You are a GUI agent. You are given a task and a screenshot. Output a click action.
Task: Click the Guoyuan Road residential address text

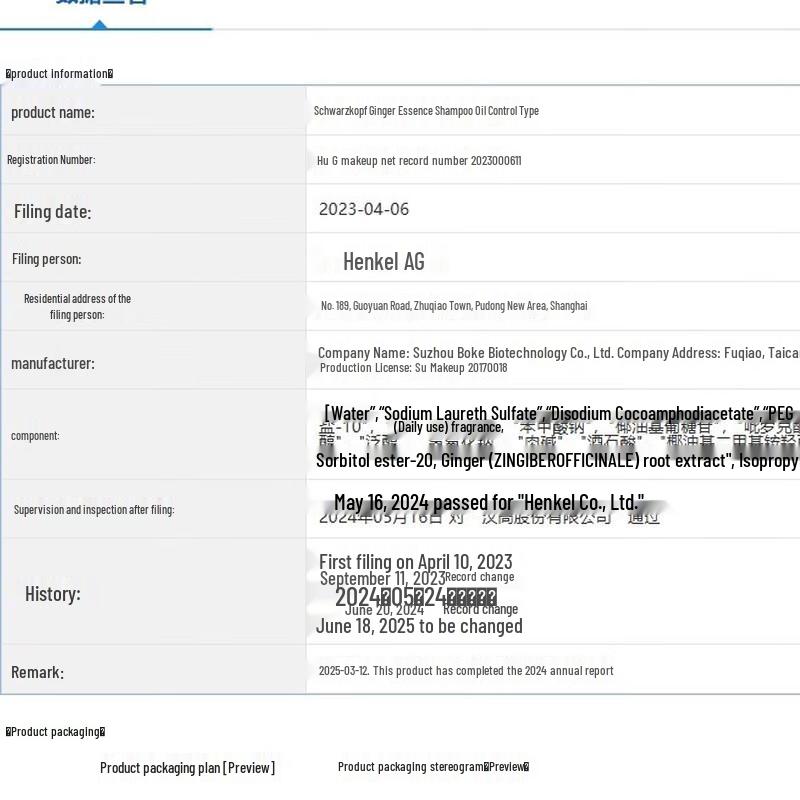click(454, 306)
